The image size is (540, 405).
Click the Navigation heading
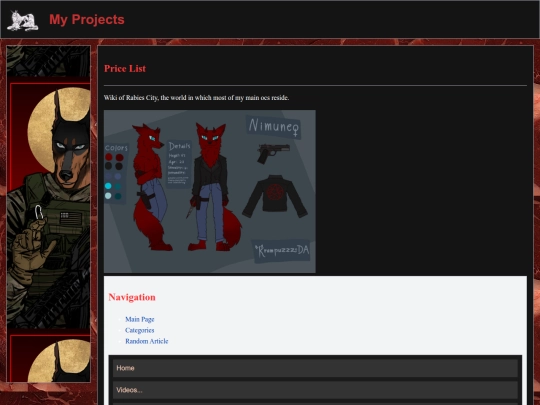(132, 297)
